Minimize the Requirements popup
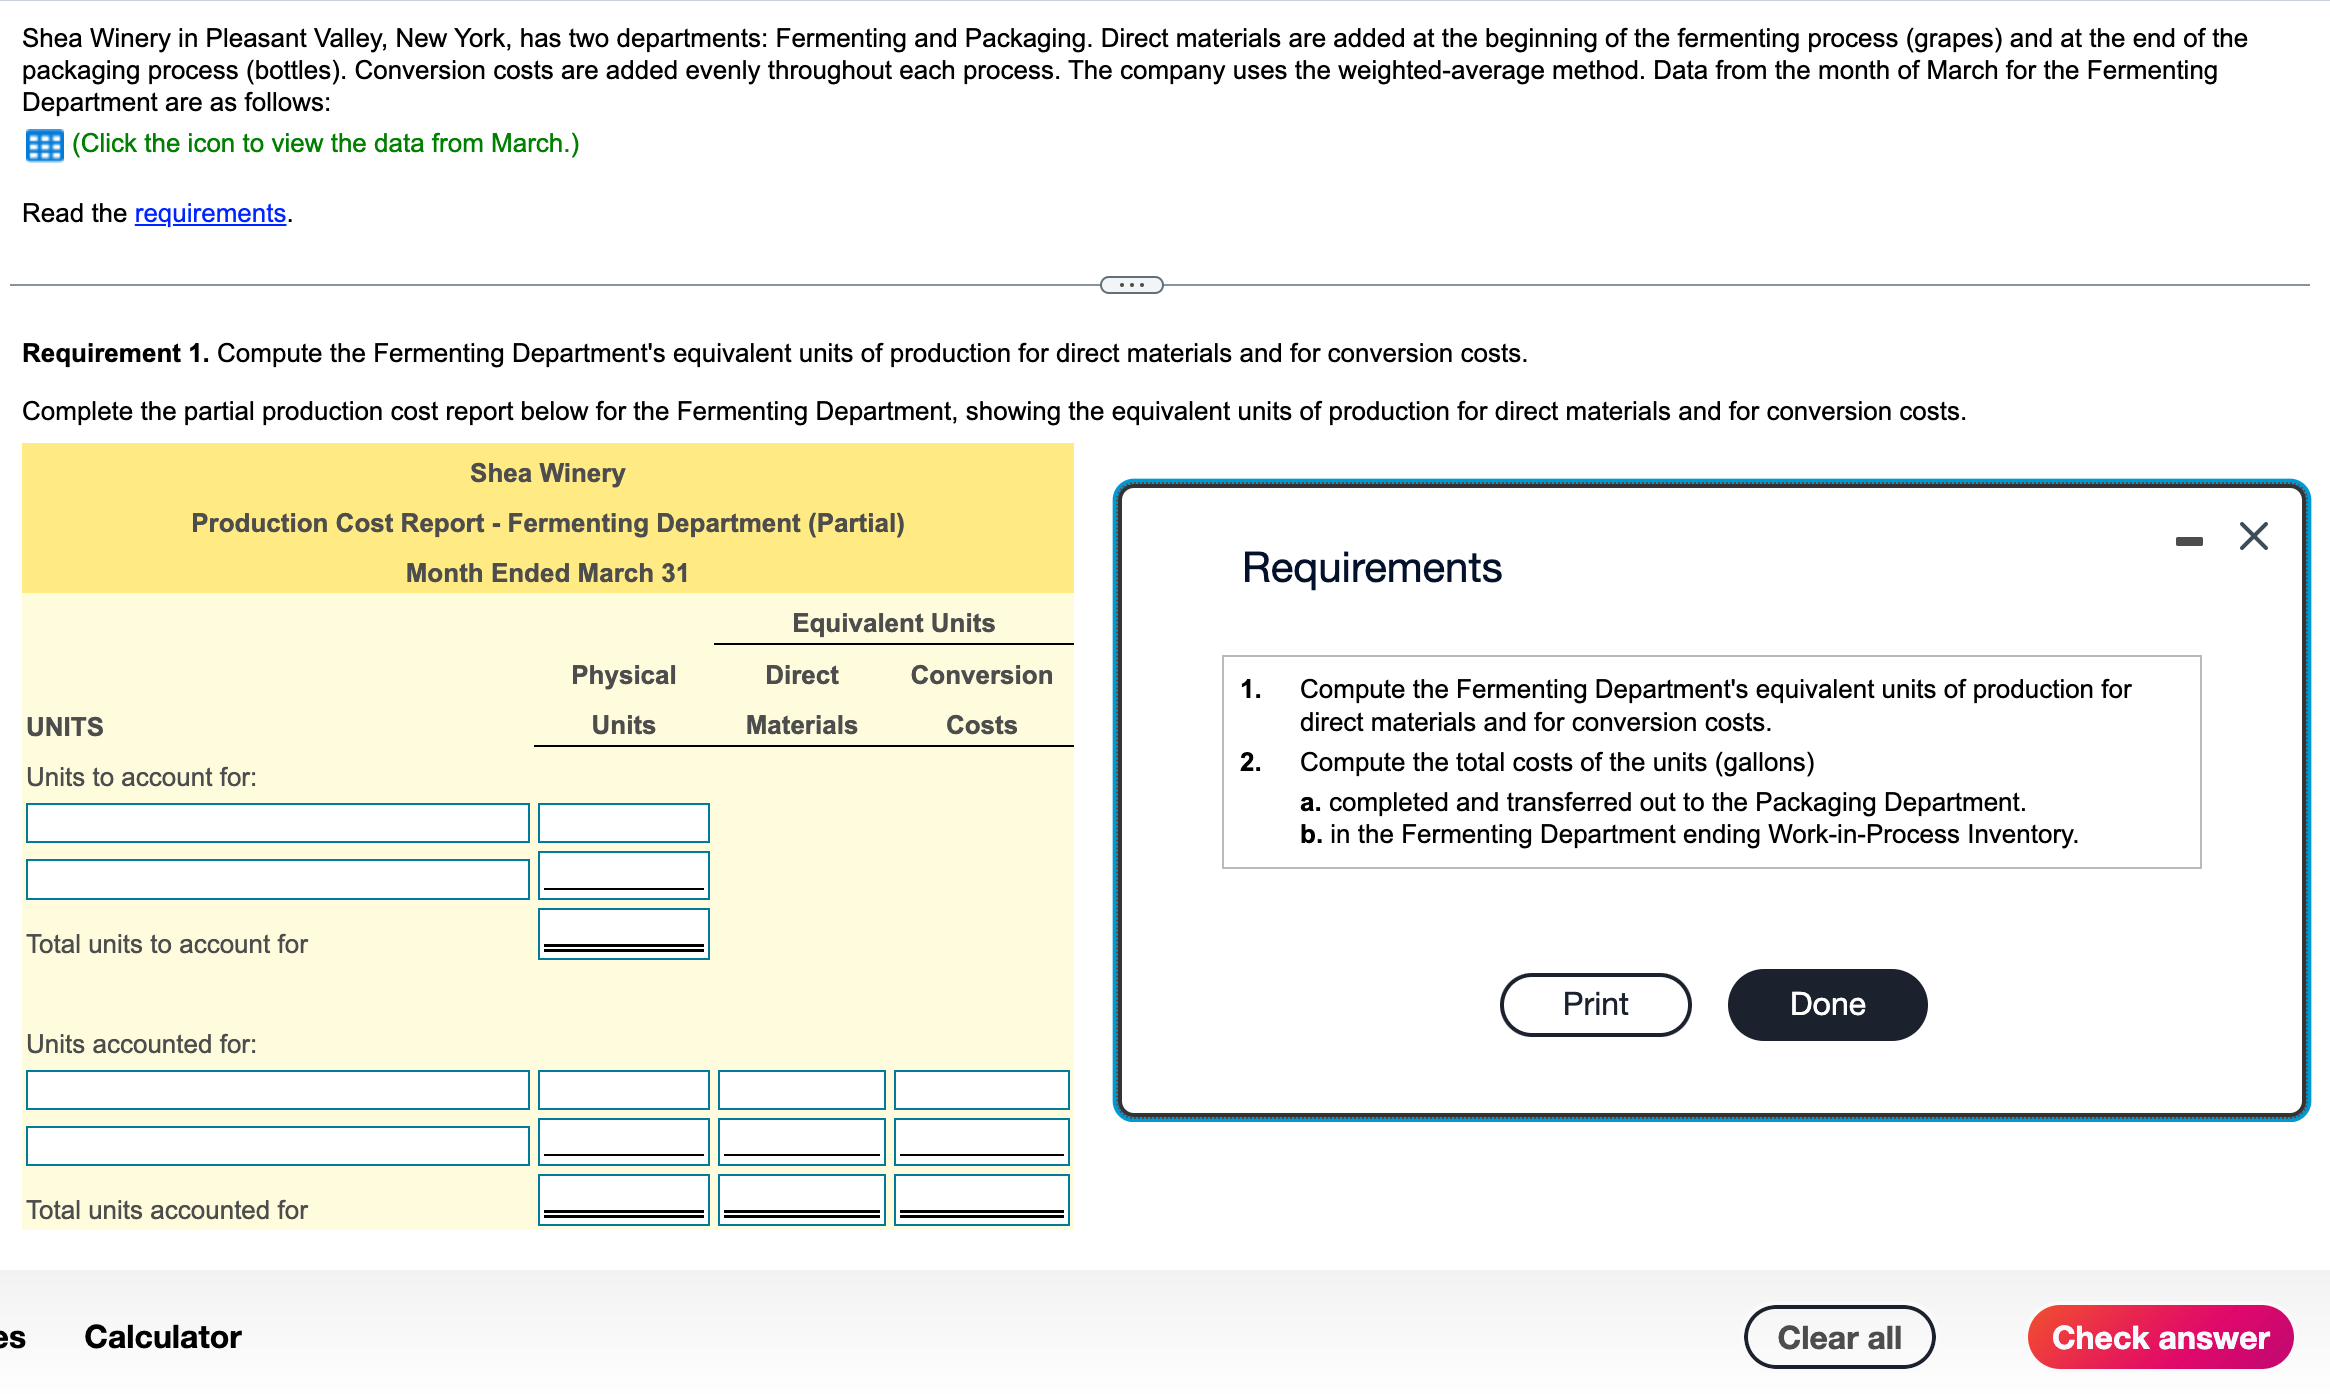Image resolution: width=2330 pixels, height=1394 pixels. [2188, 541]
